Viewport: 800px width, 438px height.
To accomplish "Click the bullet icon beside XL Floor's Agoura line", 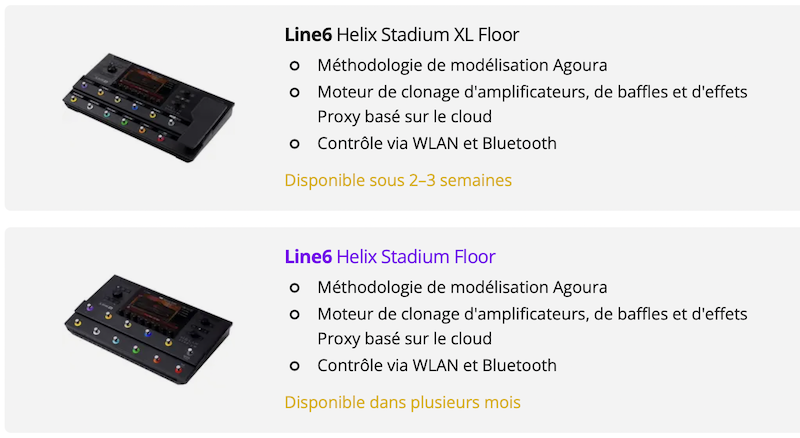I will pyautogui.click(x=294, y=66).
